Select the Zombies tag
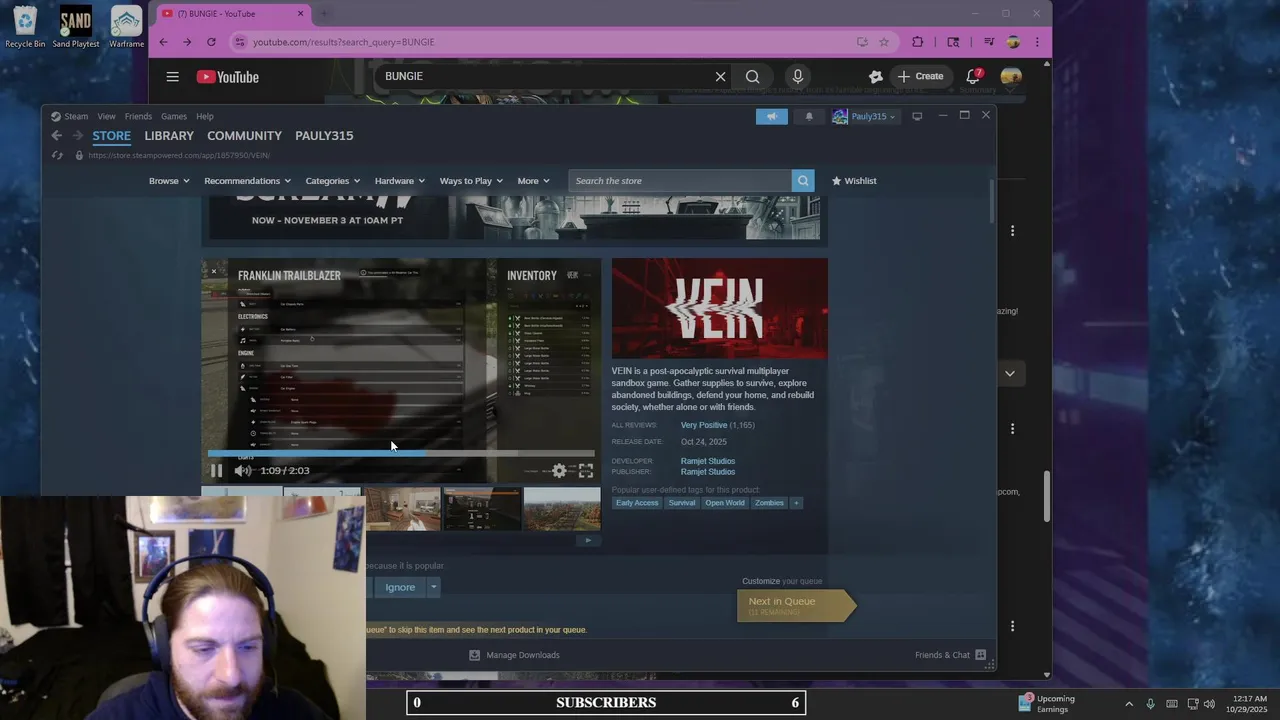Screen dimensions: 1280x720 point(769,503)
